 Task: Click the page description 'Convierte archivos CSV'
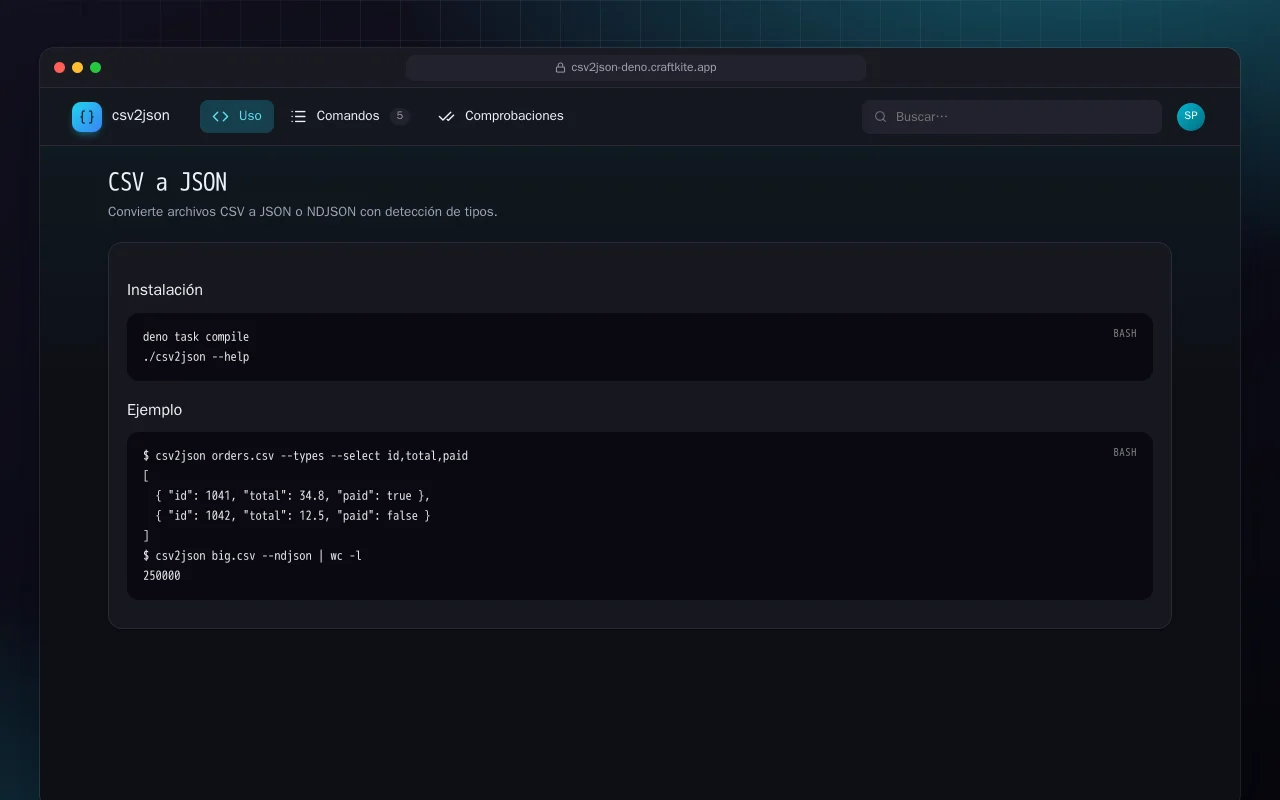[302, 212]
